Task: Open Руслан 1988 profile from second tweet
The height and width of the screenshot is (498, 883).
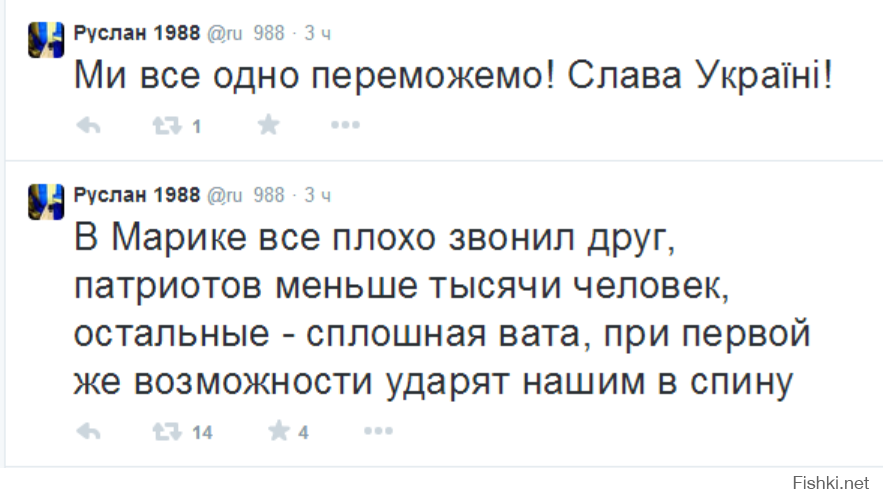Action: [x=137, y=195]
